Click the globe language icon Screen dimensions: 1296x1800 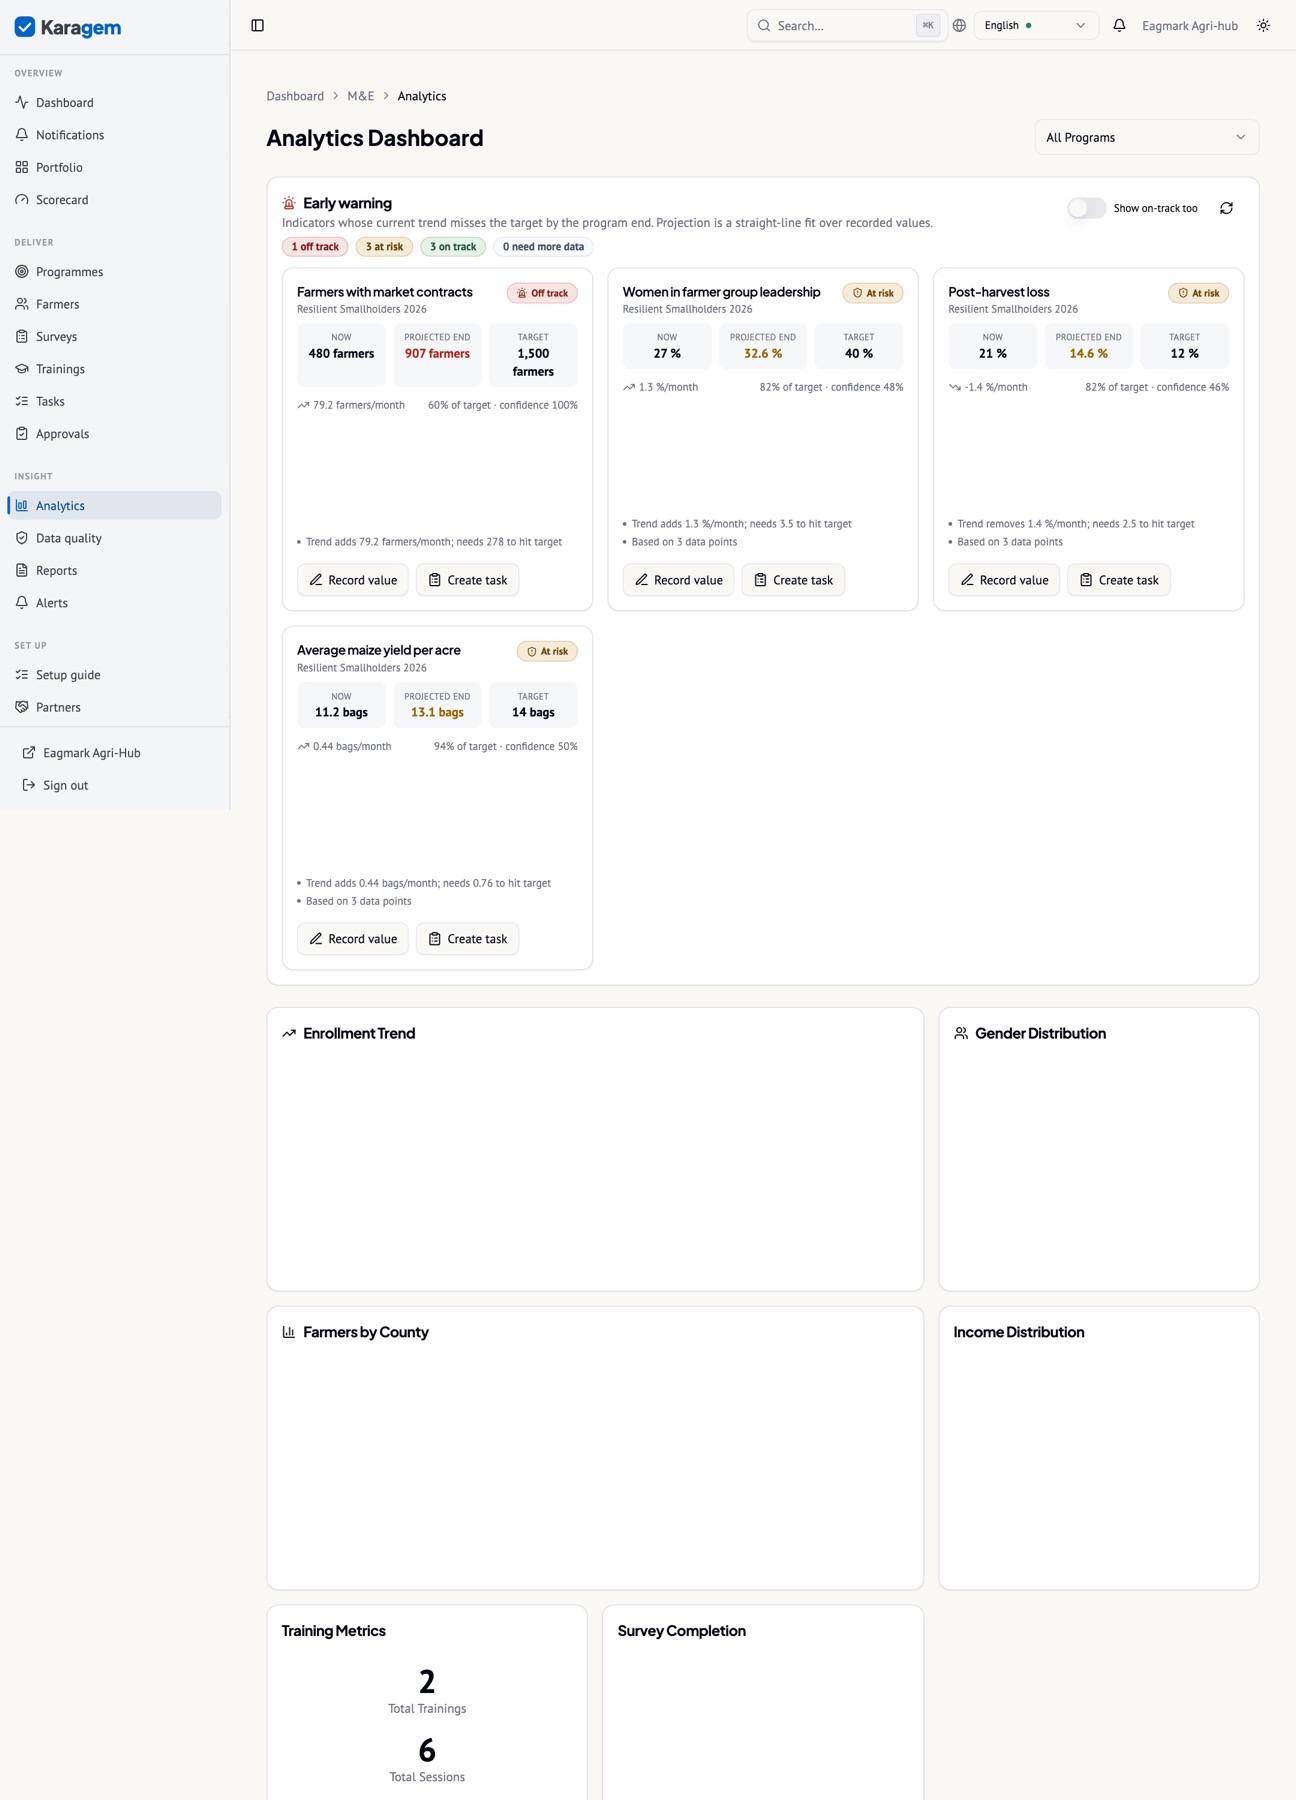click(959, 25)
